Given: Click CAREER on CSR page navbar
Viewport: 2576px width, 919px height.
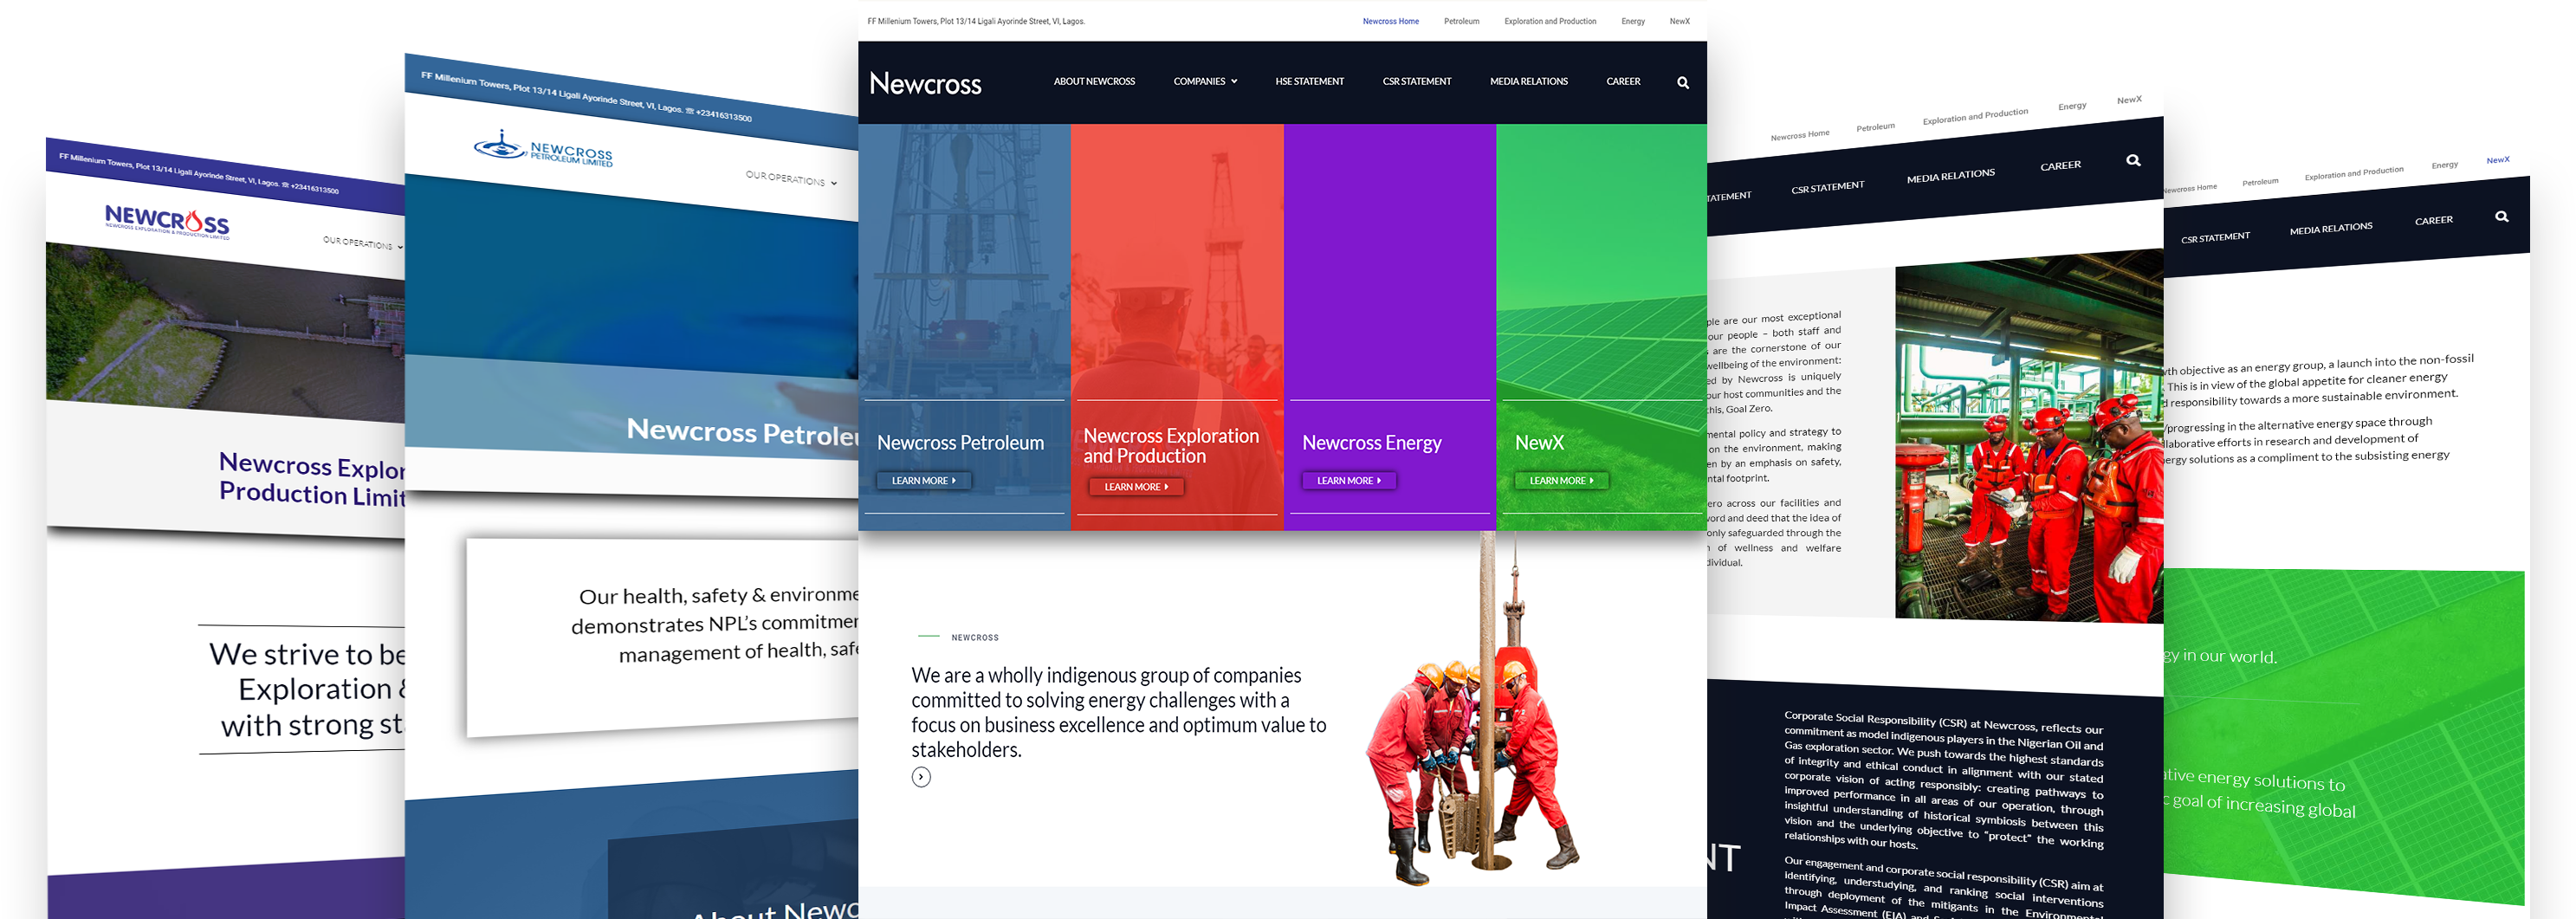Looking at the screenshot, I should click(x=2060, y=166).
